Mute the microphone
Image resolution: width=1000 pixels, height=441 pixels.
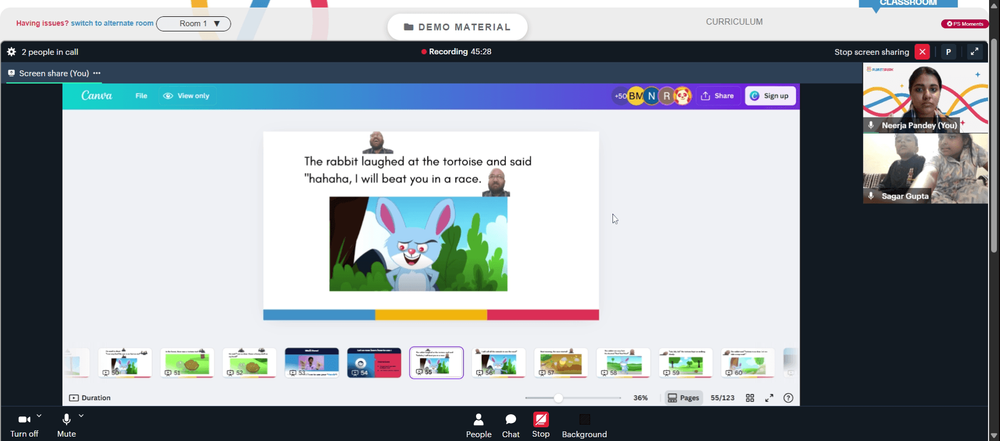(x=66, y=426)
